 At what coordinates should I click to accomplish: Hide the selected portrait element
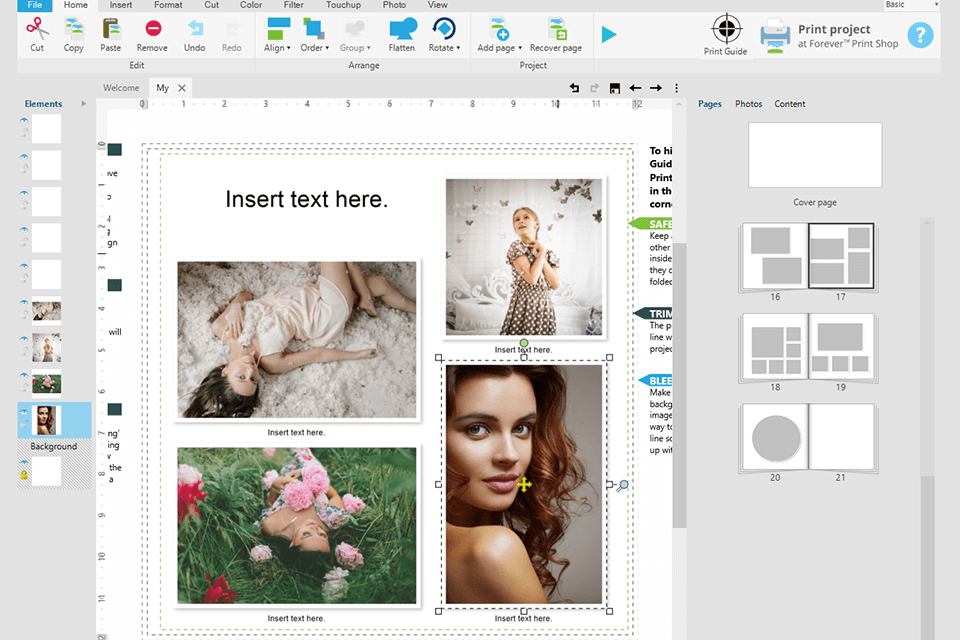pos(24,412)
